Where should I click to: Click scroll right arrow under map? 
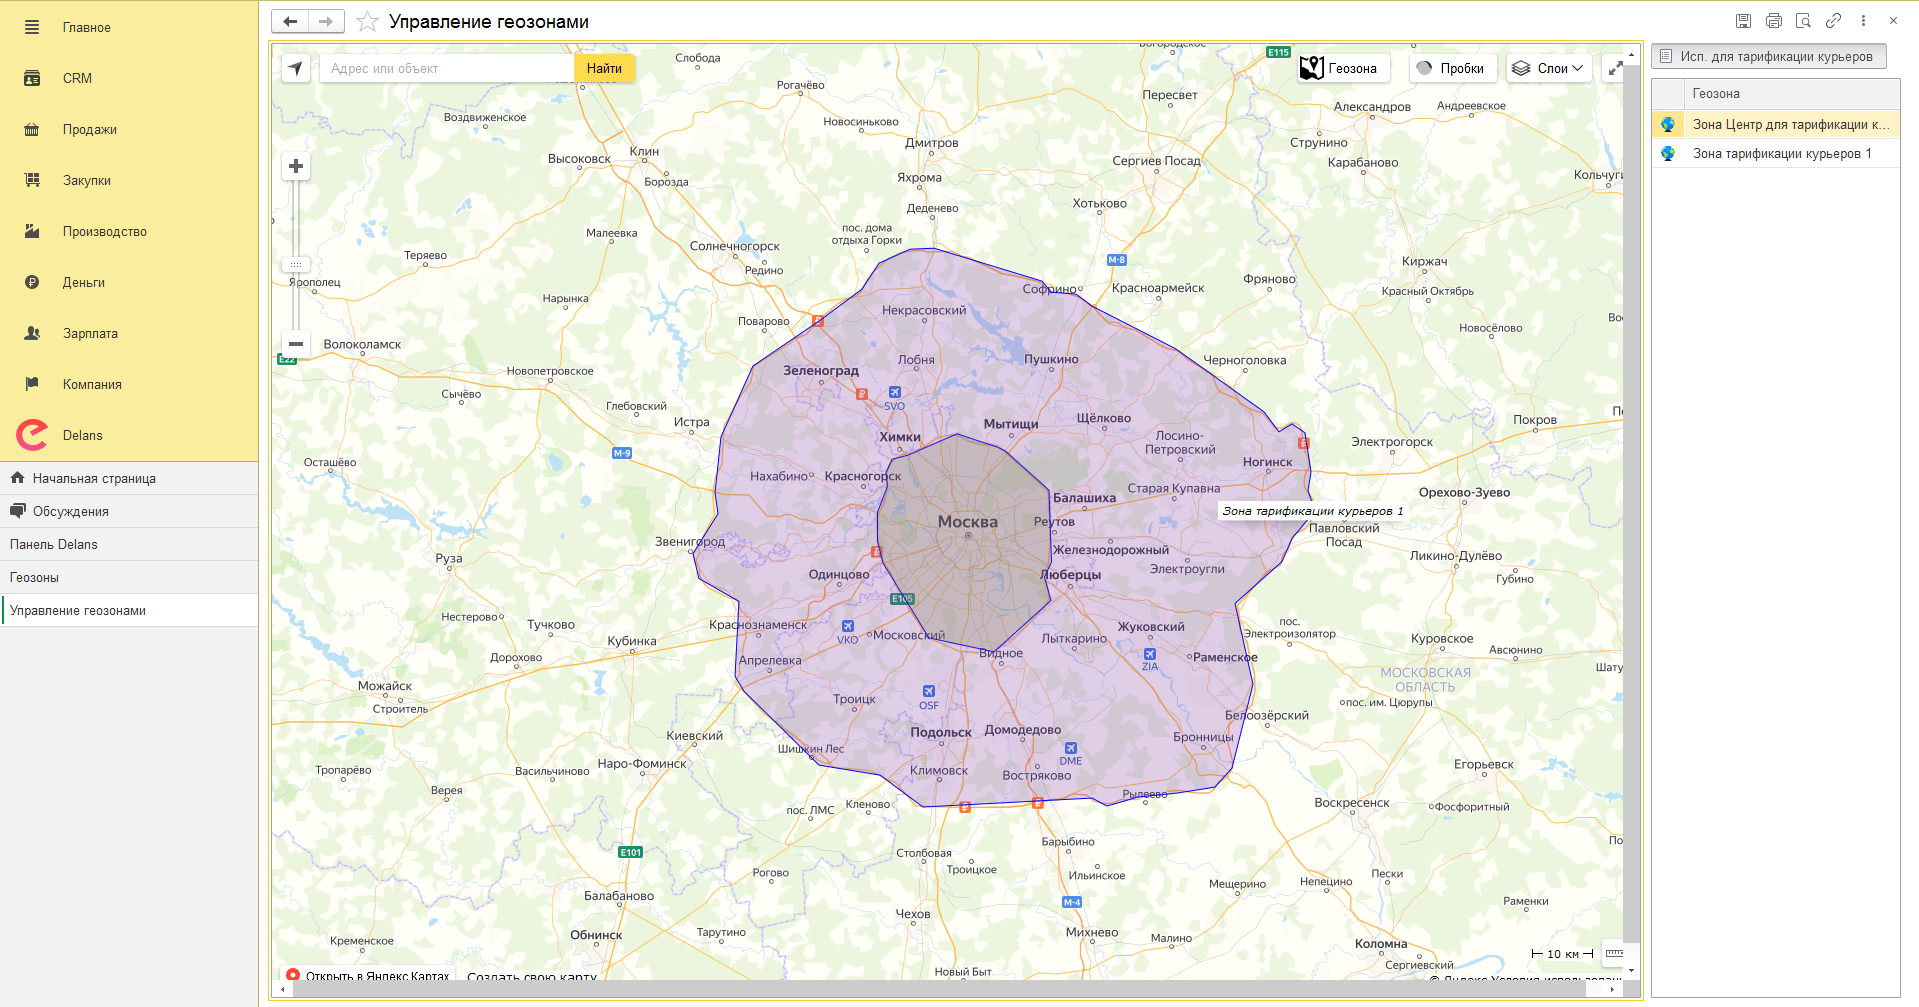1613,989
